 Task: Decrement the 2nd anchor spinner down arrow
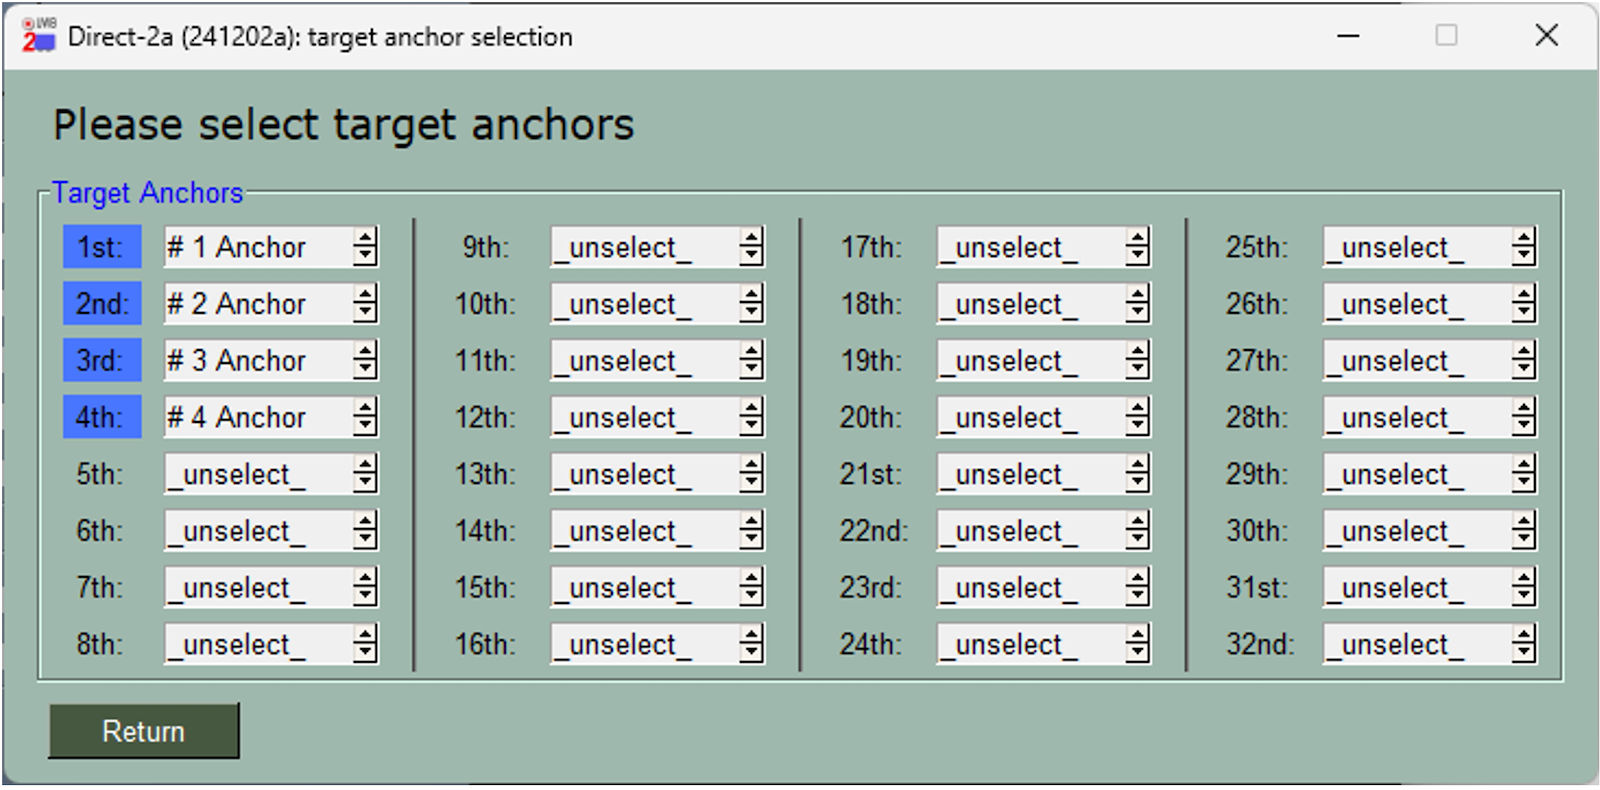pos(366,313)
